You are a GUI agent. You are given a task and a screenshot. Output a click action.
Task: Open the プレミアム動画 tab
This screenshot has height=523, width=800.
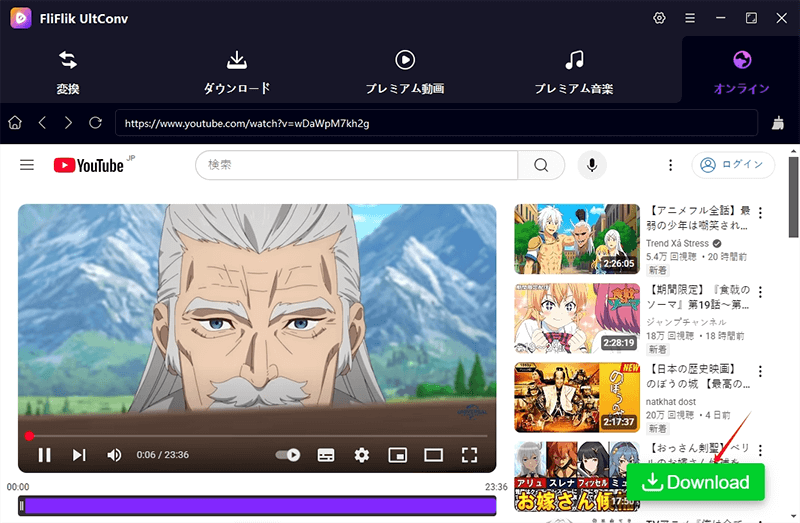click(x=405, y=72)
